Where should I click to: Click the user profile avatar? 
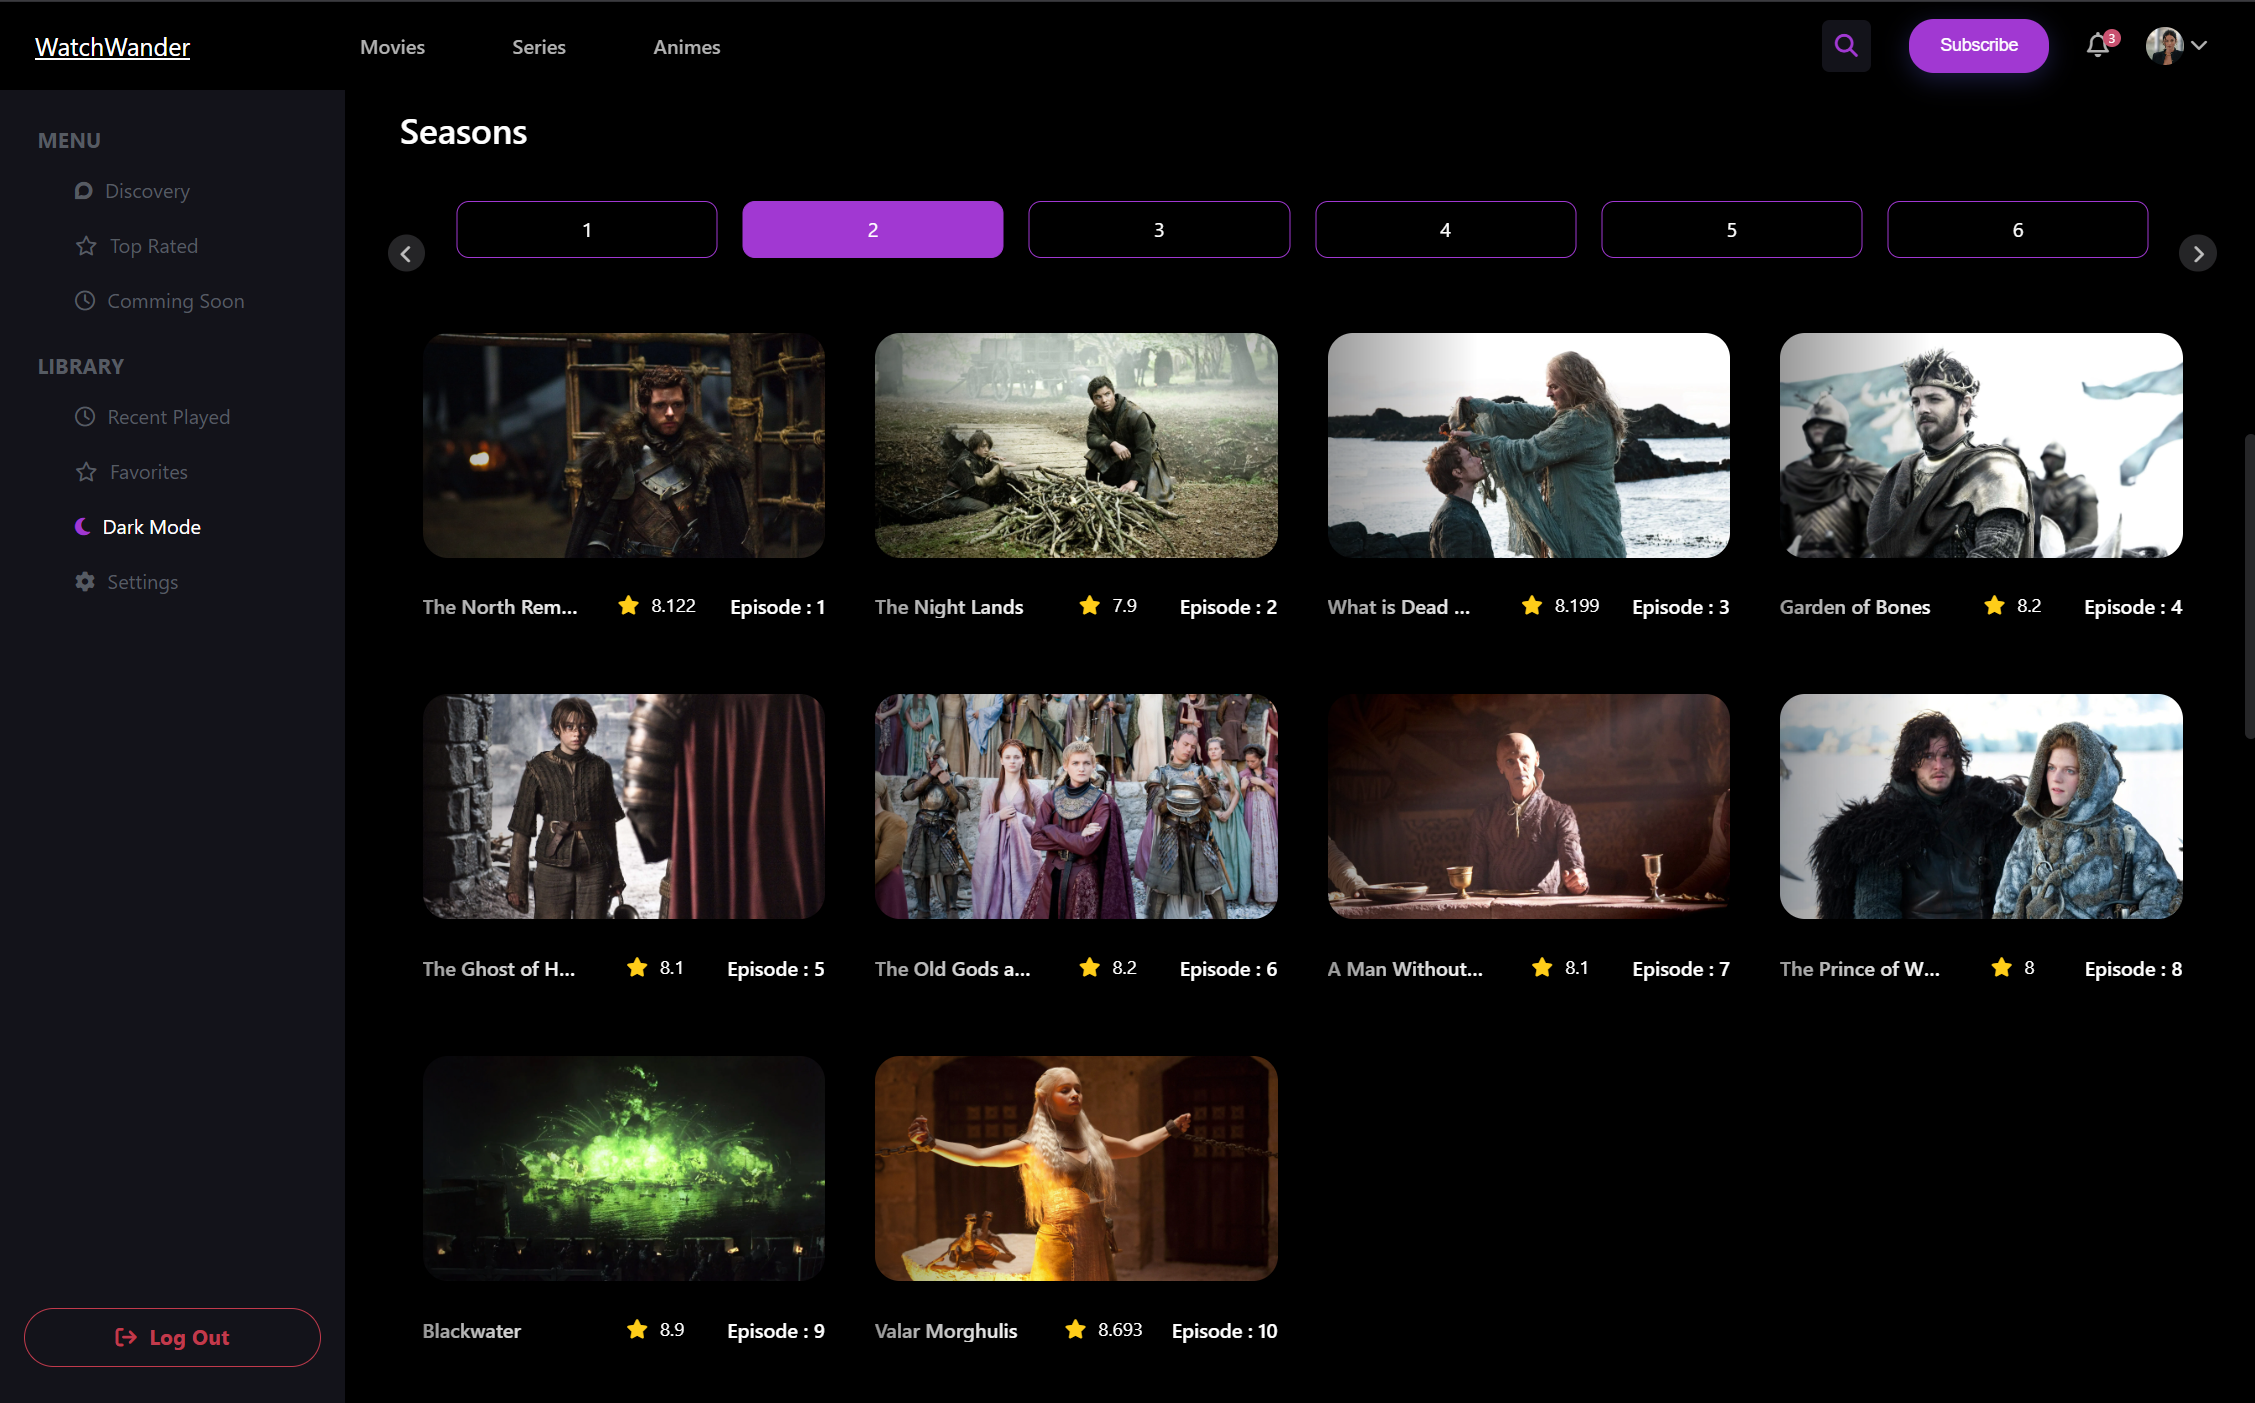pos(2164,46)
